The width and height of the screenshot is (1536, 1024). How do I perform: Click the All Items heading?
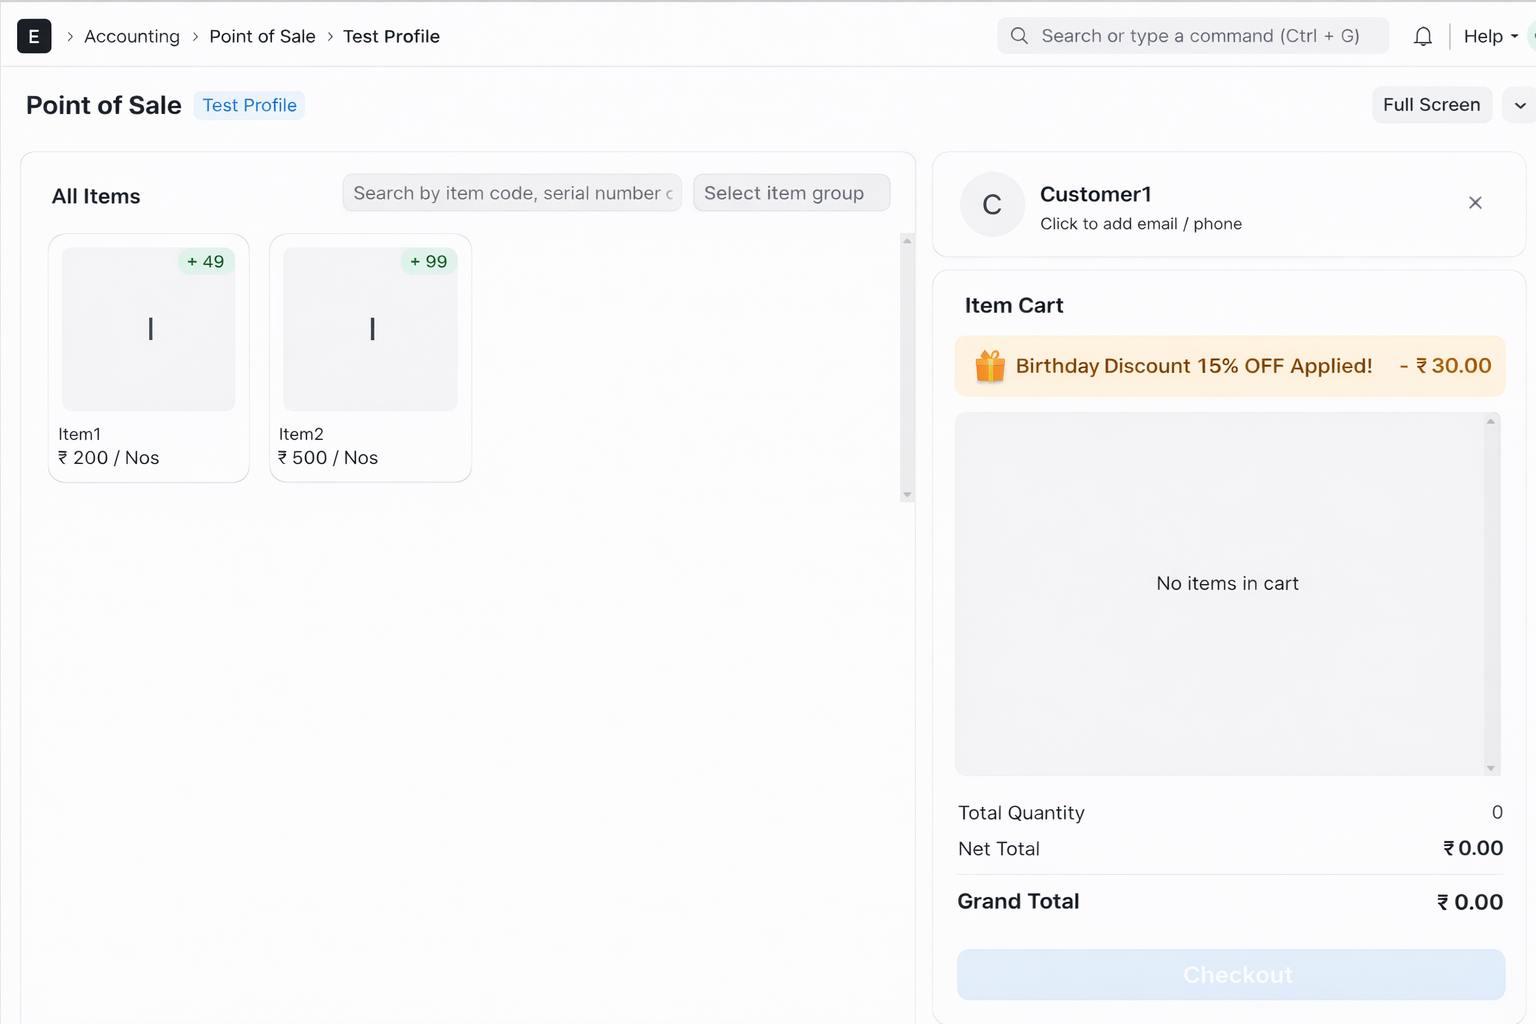(96, 196)
